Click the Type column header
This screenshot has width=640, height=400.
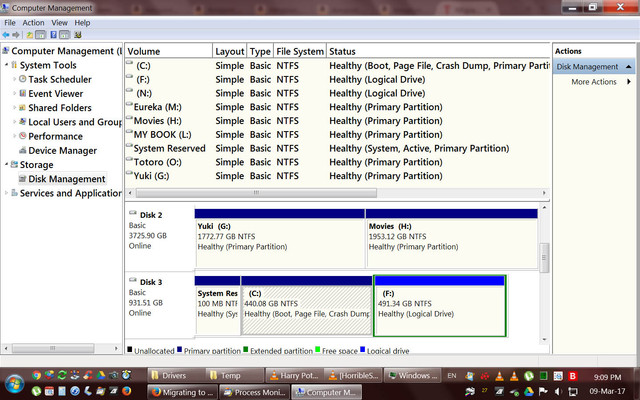pyautogui.click(x=260, y=51)
